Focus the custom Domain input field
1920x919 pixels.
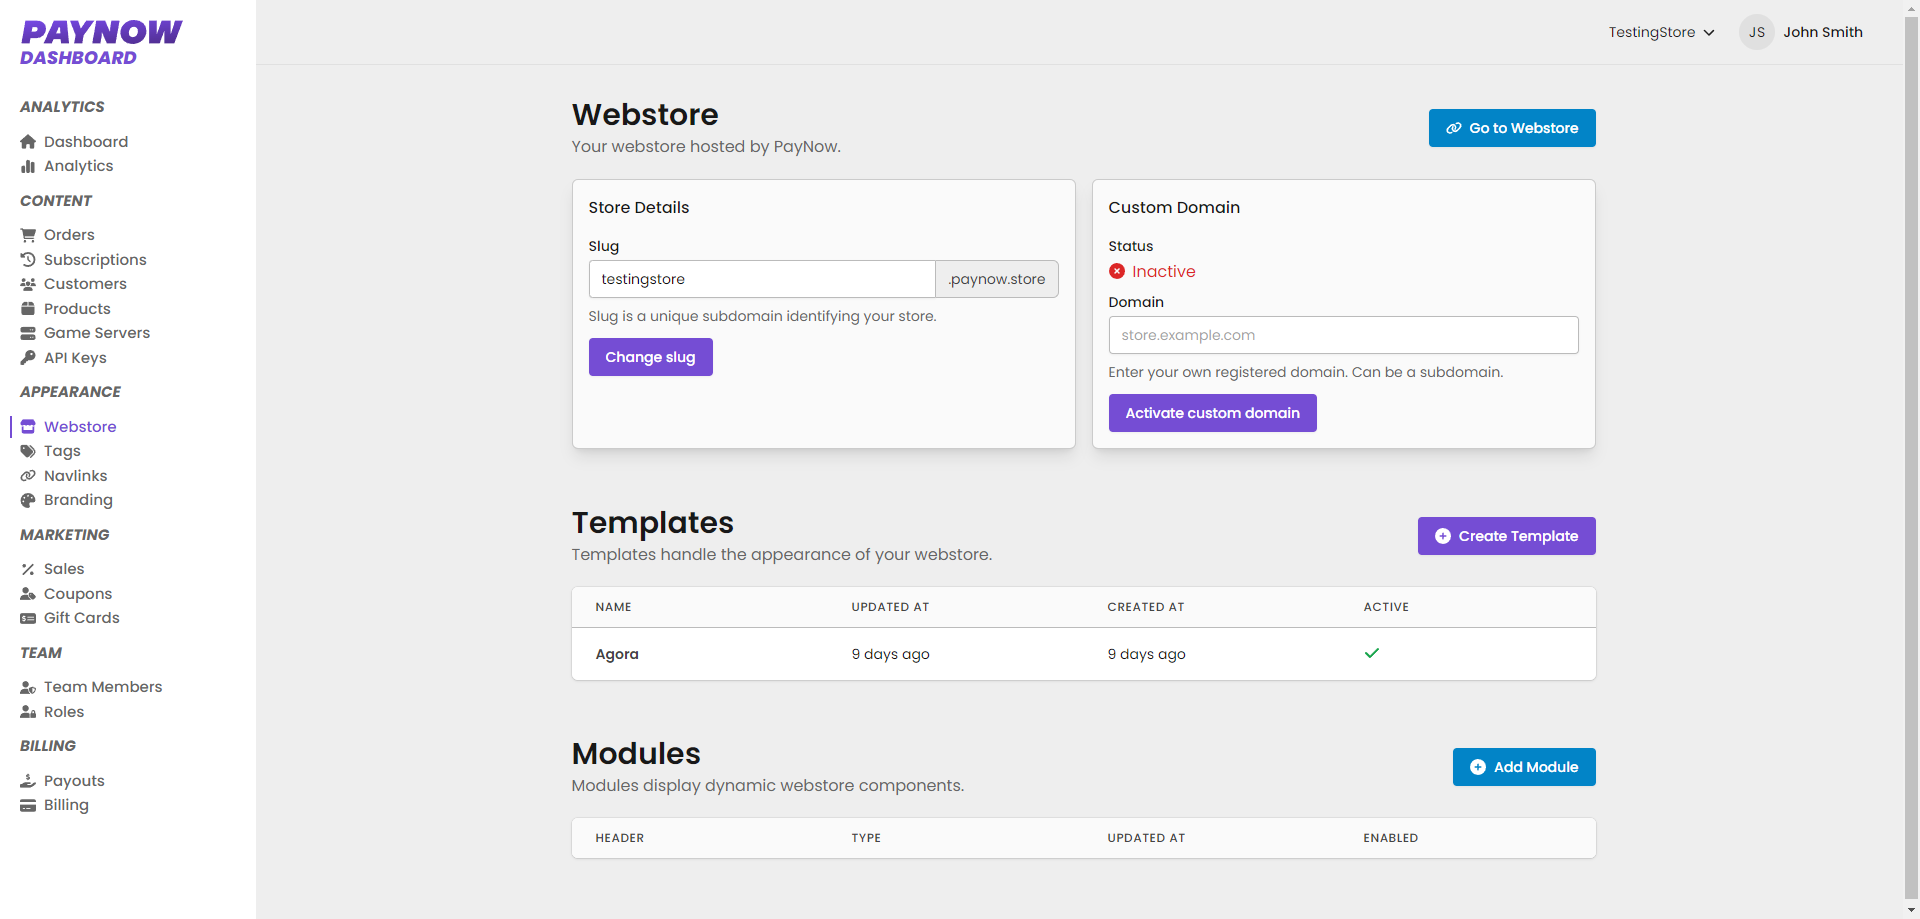click(x=1342, y=335)
